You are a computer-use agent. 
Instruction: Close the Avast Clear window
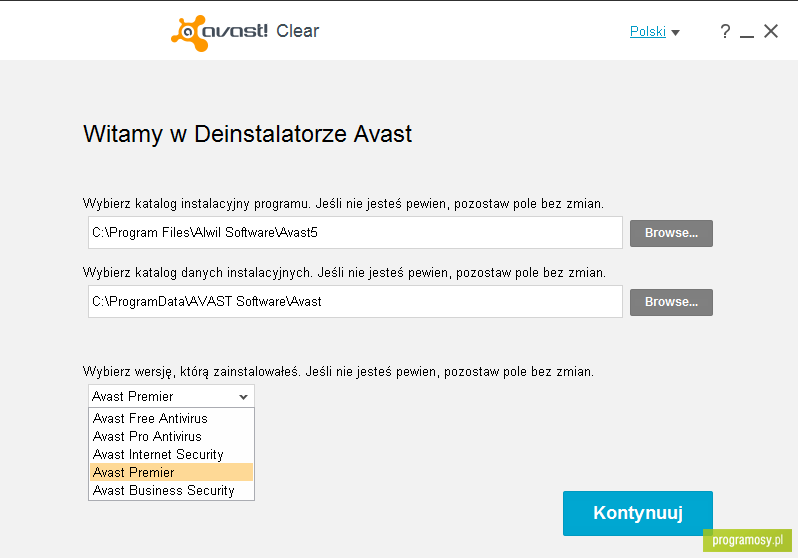pyautogui.click(x=771, y=31)
